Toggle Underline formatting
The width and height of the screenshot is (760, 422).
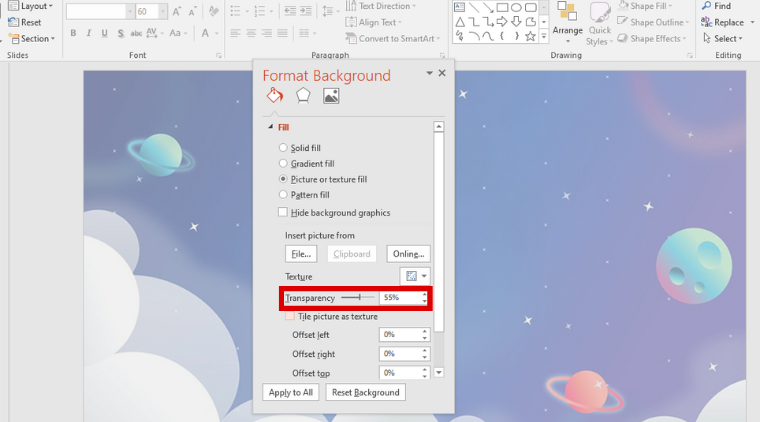point(105,33)
